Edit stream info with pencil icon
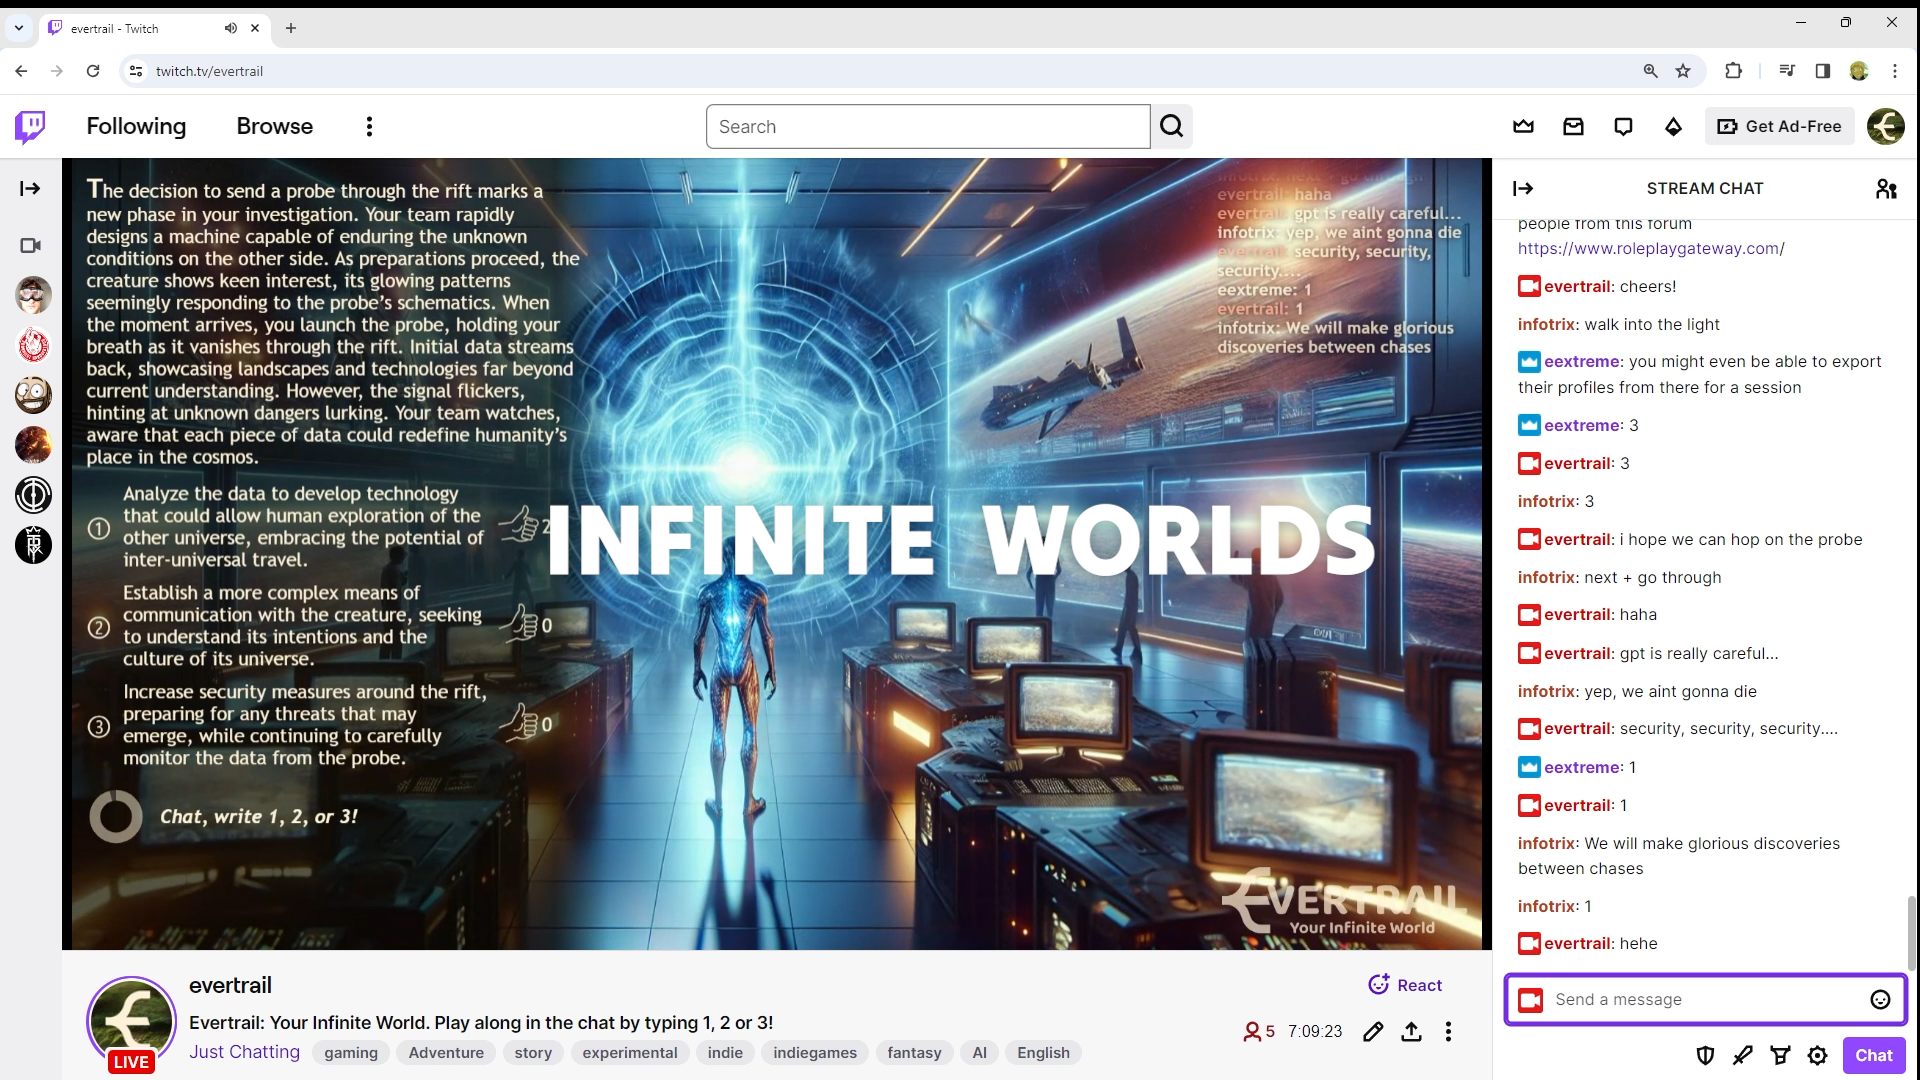1920x1080 pixels. (x=1373, y=1032)
